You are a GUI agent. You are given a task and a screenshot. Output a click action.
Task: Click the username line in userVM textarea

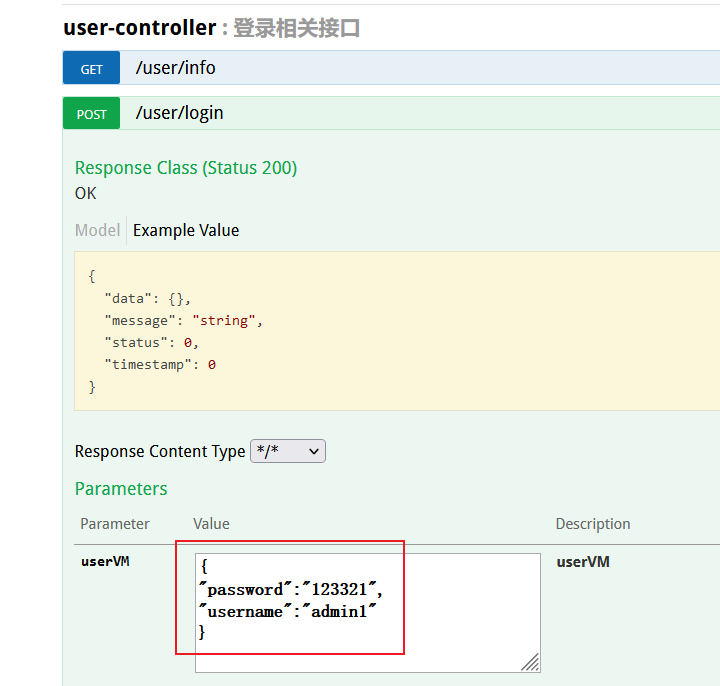pyautogui.click(x=288, y=611)
